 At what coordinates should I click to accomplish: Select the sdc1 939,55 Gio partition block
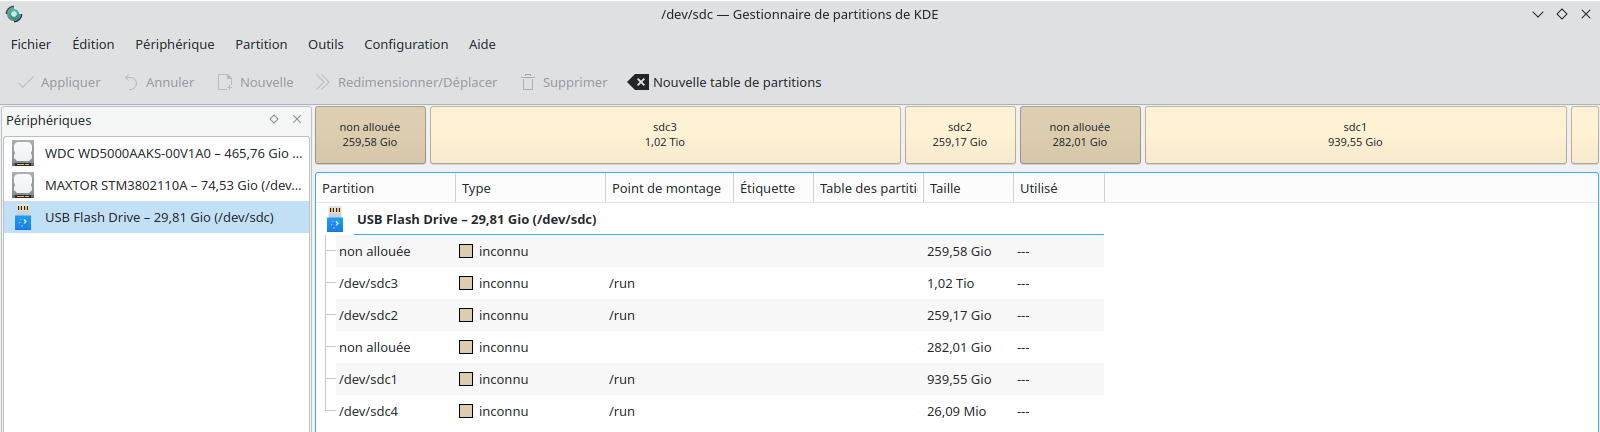click(1355, 135)
